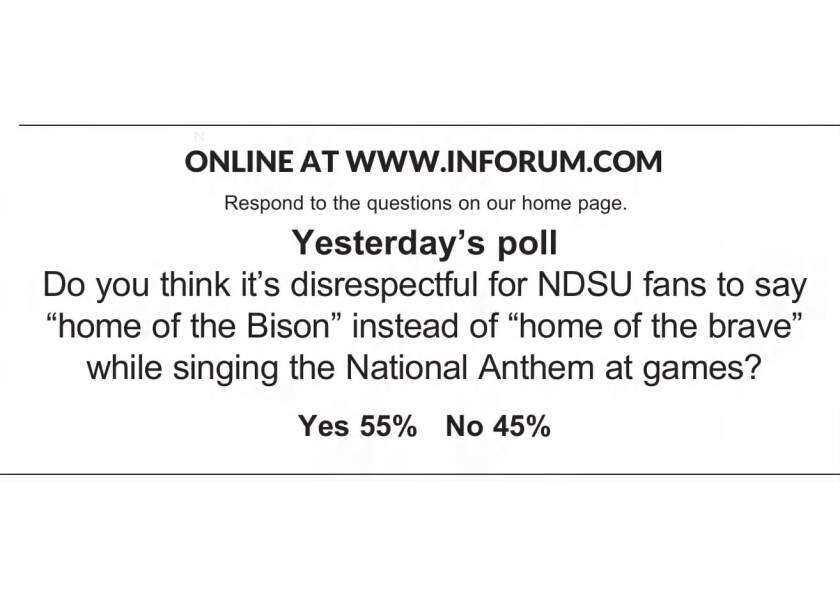Select the "No 45%" poll result
840x597 pixels.
pos(498,426)
